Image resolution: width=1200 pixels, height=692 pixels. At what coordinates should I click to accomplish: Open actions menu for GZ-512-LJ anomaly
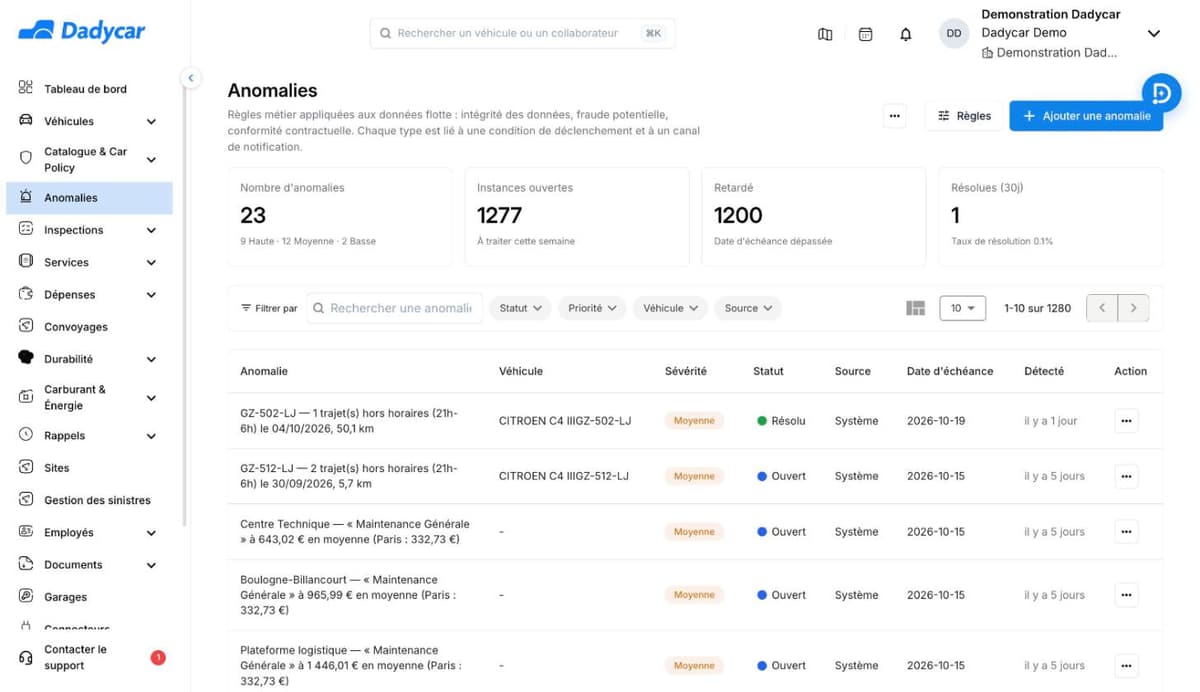1126,476
